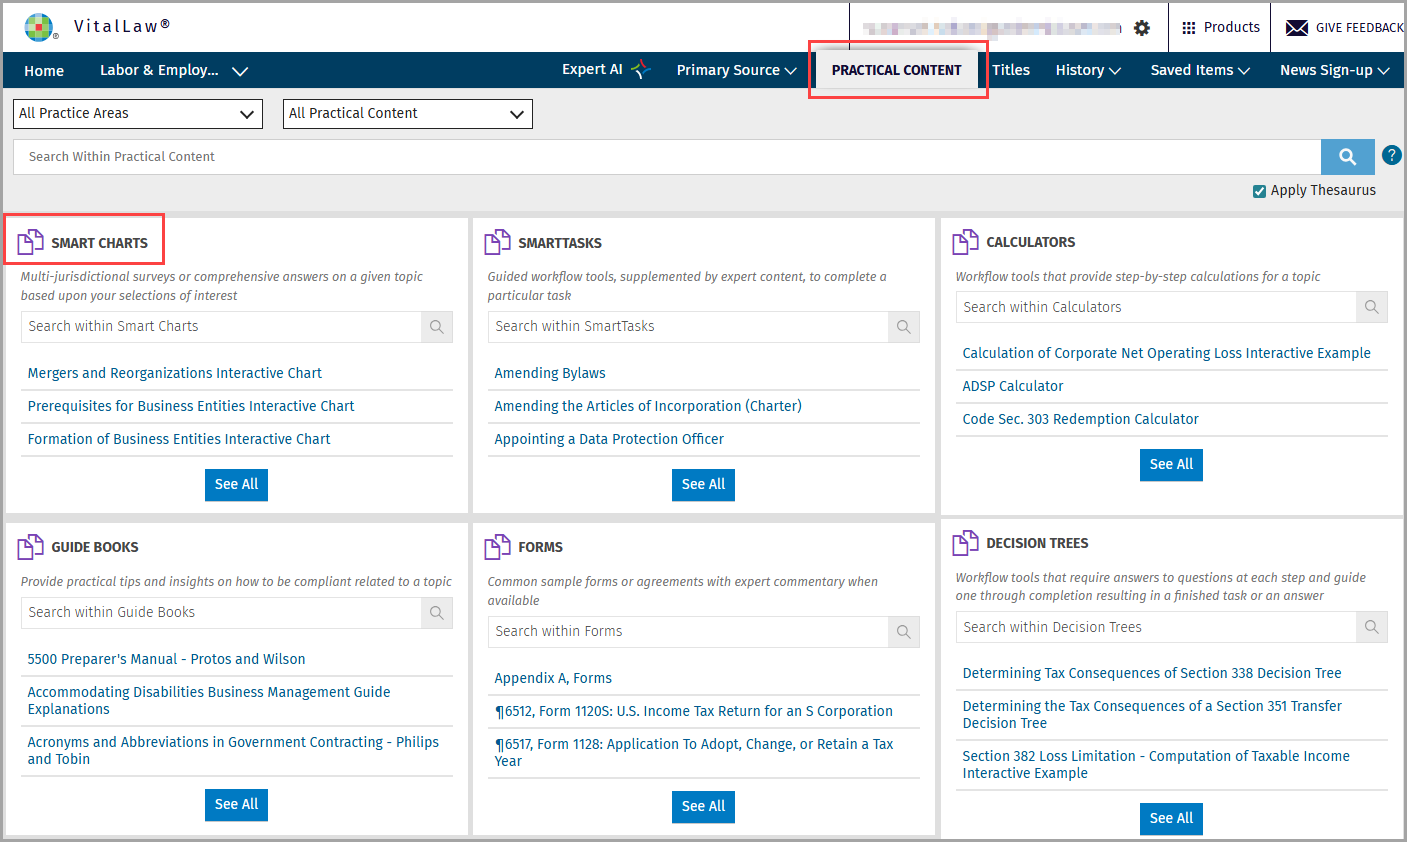The width and height of the screenshot is (1407, 842).
Task: Open Code Sec. 303 Redemption Calculator
Action: (x=1080, y=420)
